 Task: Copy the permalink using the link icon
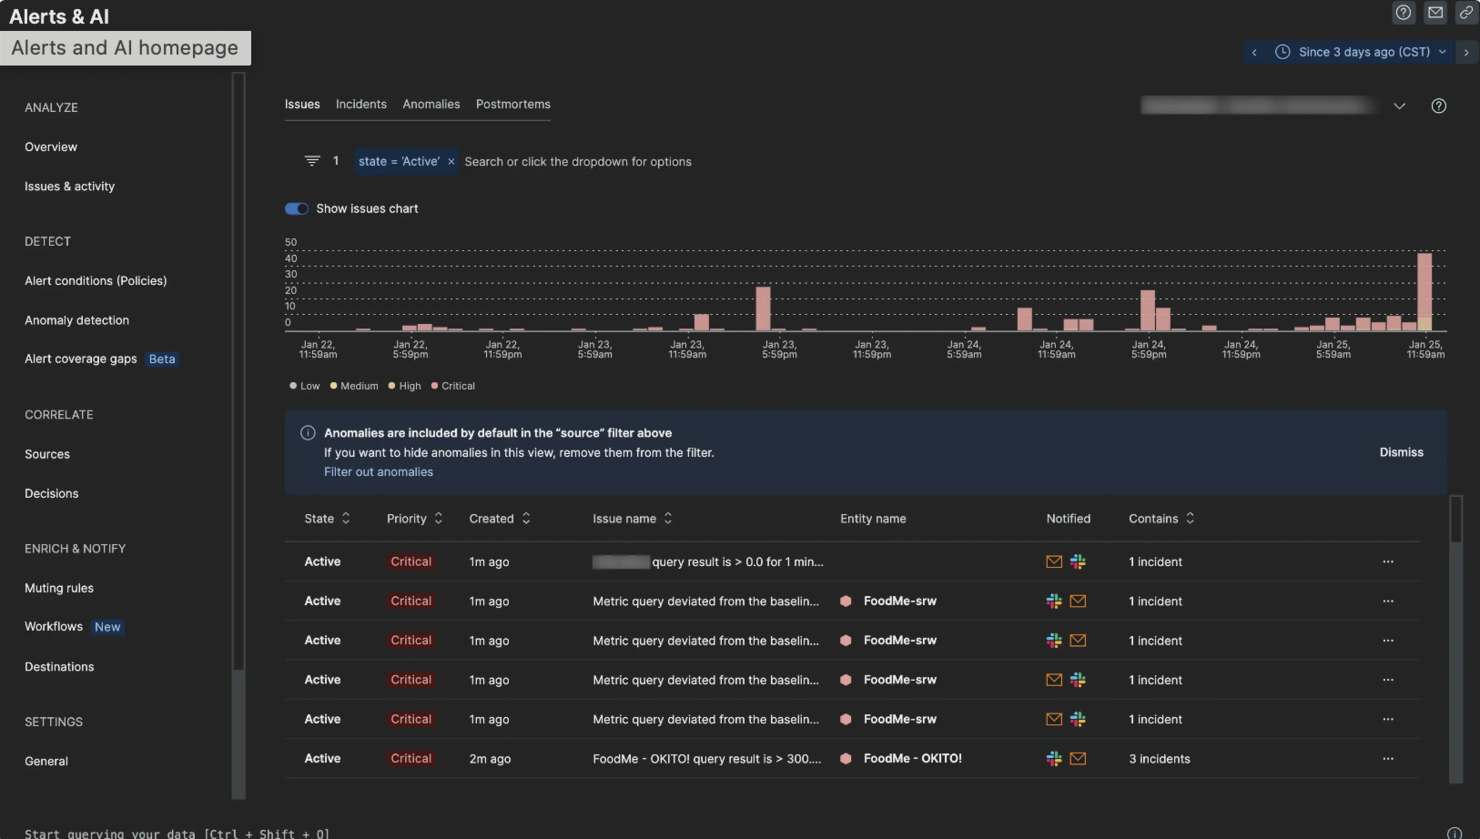point(1467,12)
